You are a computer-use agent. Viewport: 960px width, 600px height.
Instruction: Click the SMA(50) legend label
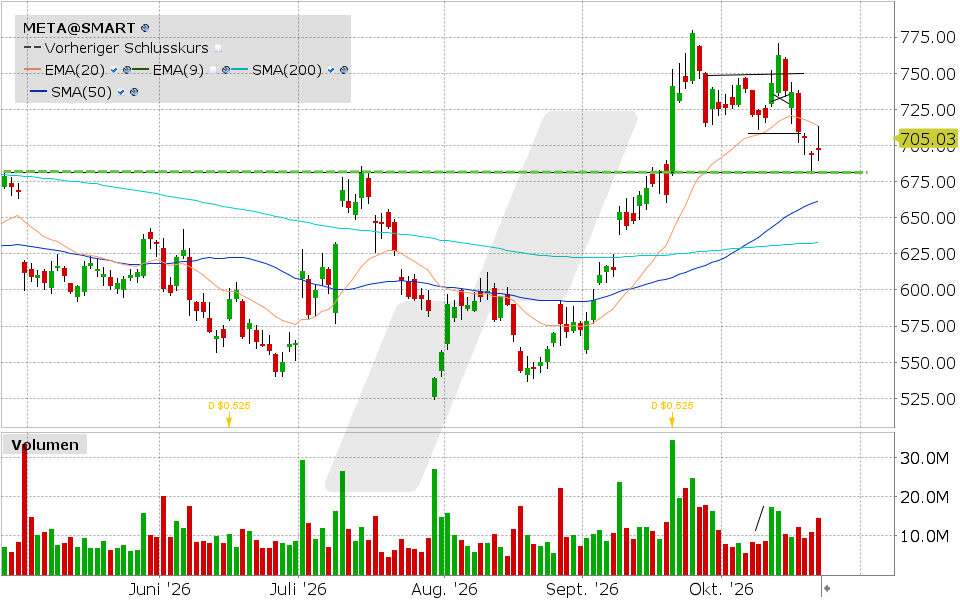point(81,92)
